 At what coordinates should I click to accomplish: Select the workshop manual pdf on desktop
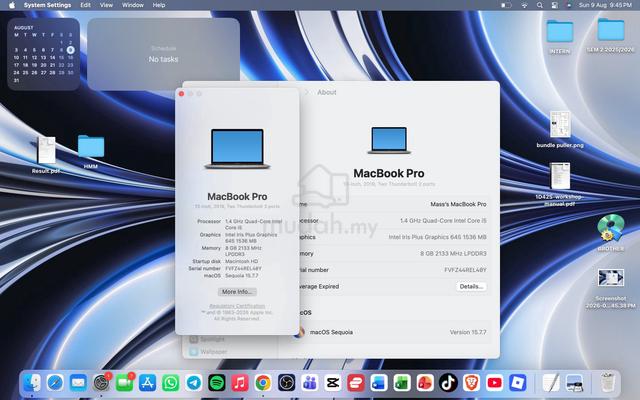click(560, 176)
